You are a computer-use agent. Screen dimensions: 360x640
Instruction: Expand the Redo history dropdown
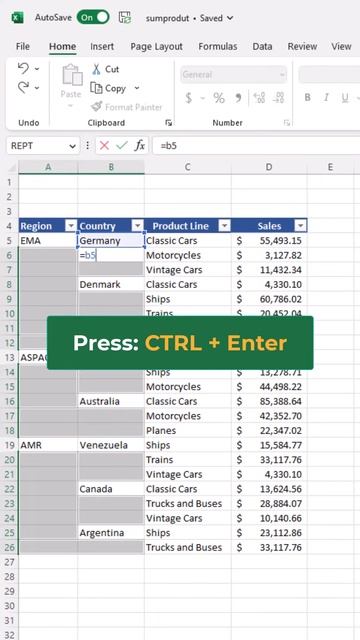pyautogui.click(x=37, y=88)
